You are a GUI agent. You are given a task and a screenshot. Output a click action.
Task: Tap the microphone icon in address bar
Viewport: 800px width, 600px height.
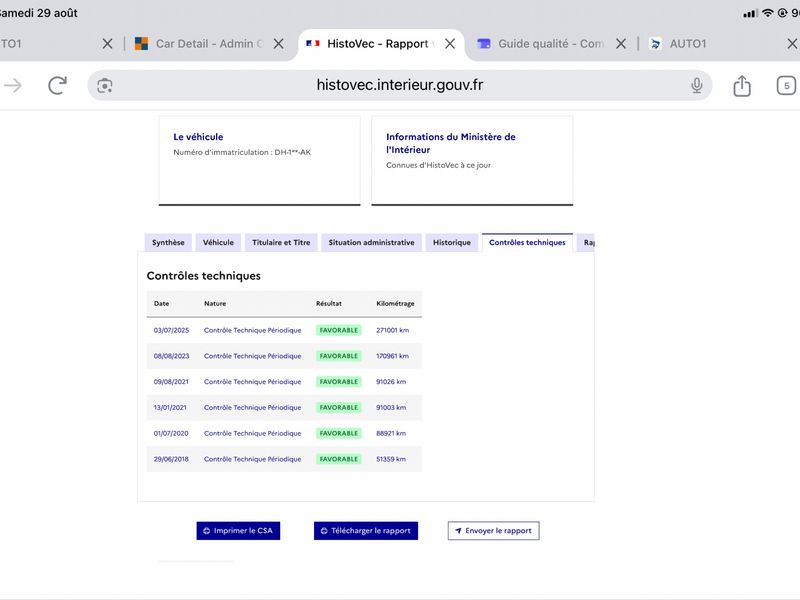point(696,85)
